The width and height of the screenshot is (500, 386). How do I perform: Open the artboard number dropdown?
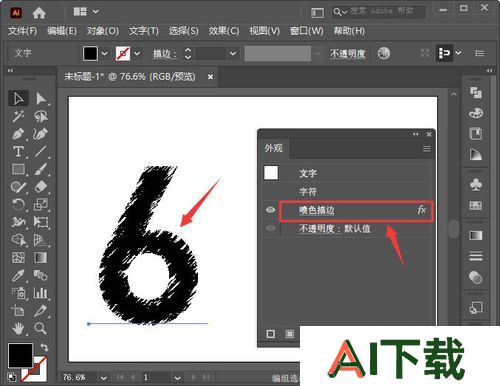177,378
